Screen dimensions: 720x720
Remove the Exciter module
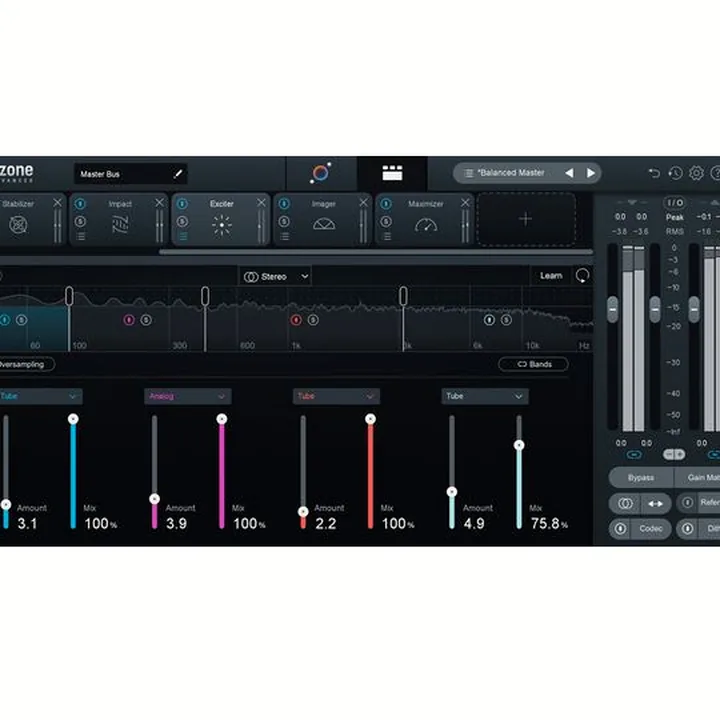click(261, 202)
